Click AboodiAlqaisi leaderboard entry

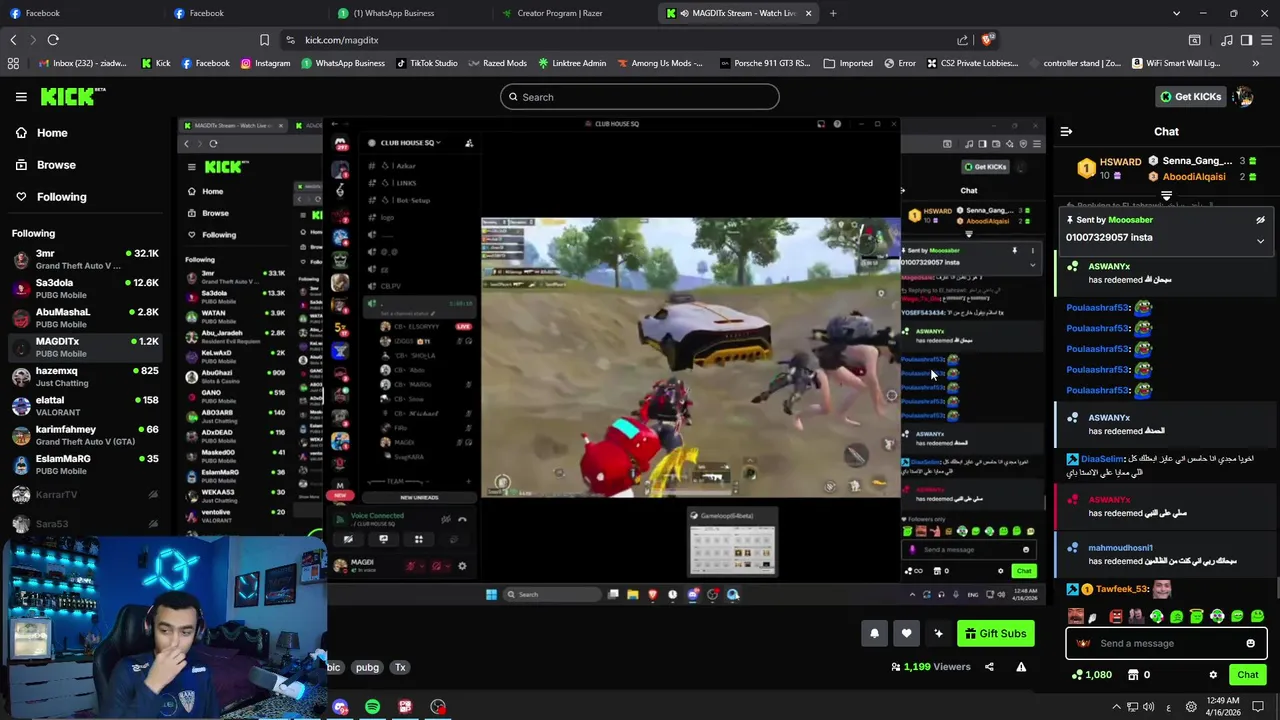point(1203,177)
